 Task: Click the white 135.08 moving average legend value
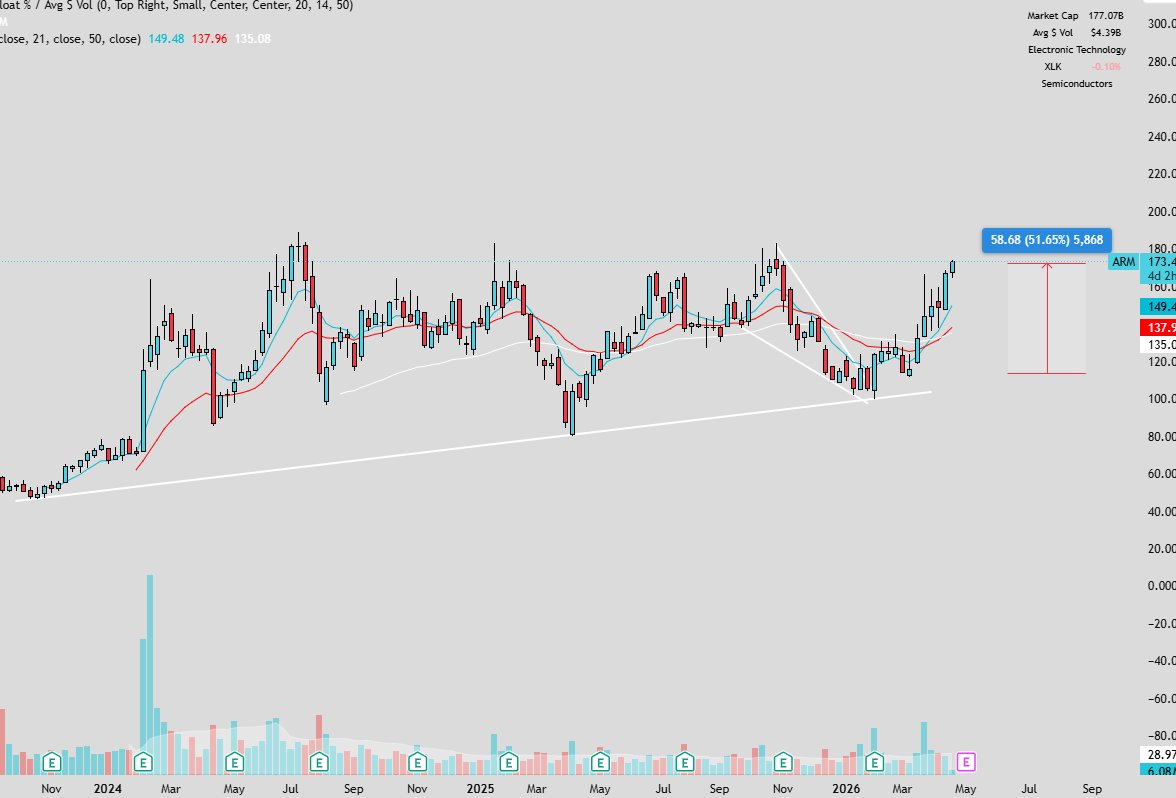(x=253, y=39)
